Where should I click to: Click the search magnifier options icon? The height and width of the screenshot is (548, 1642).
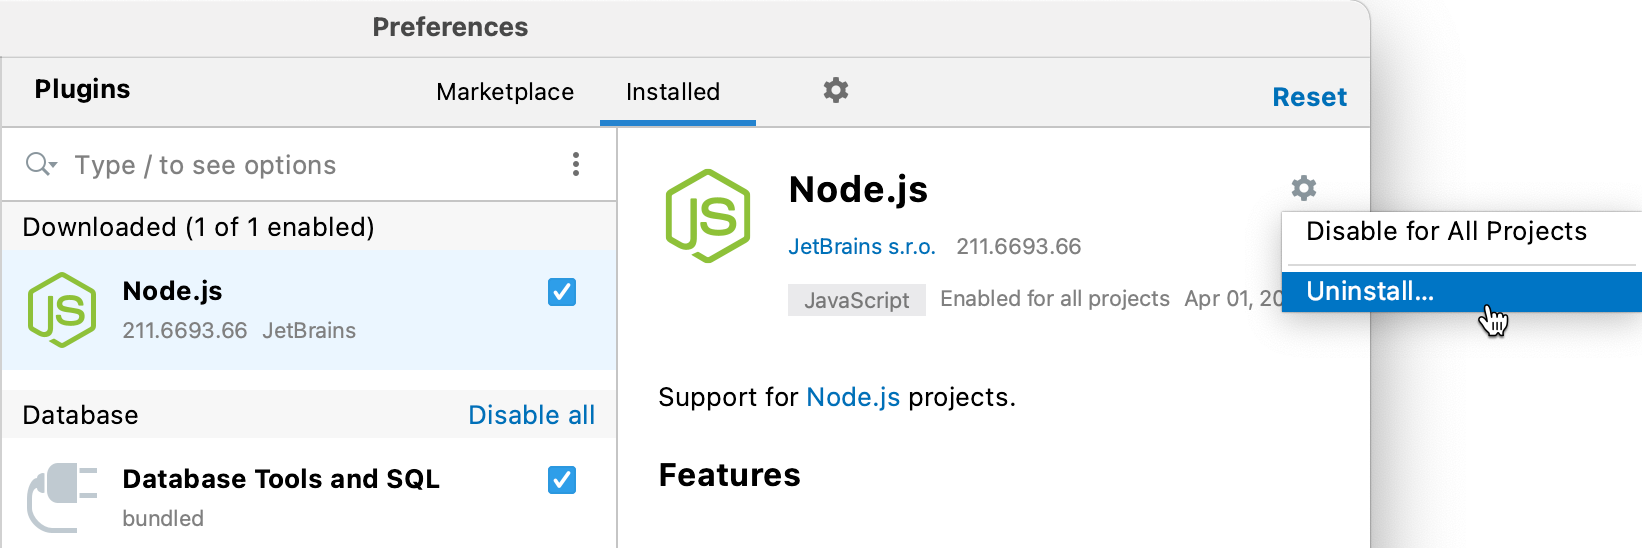[41, 164]
